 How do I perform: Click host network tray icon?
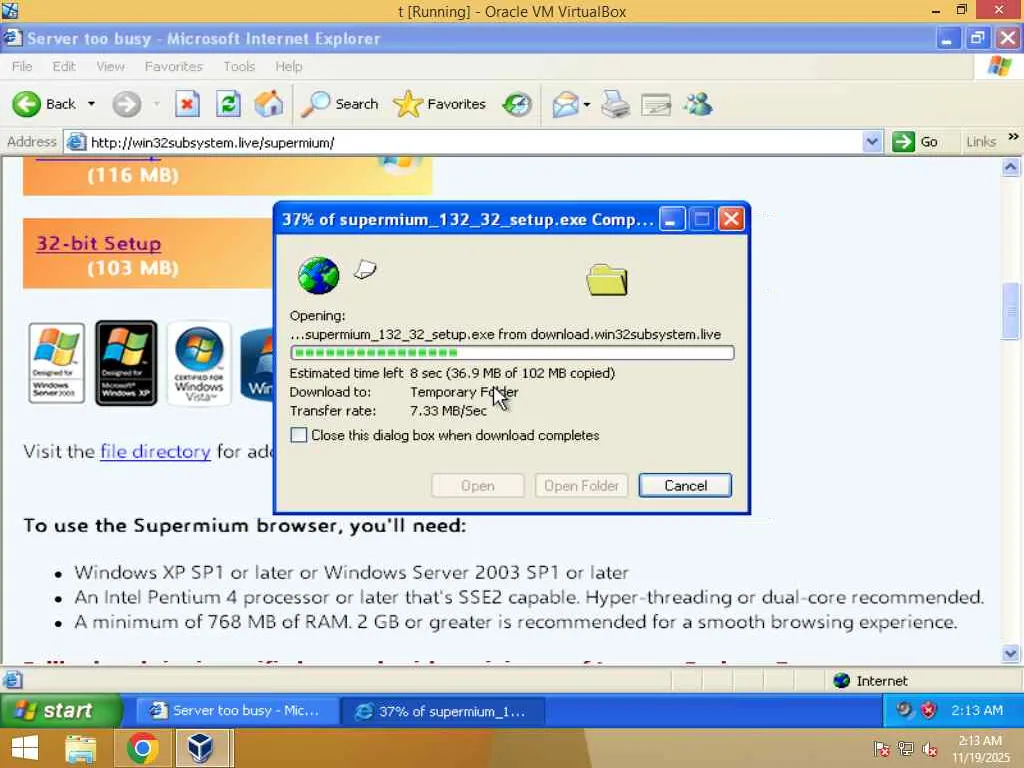point(906,749)
